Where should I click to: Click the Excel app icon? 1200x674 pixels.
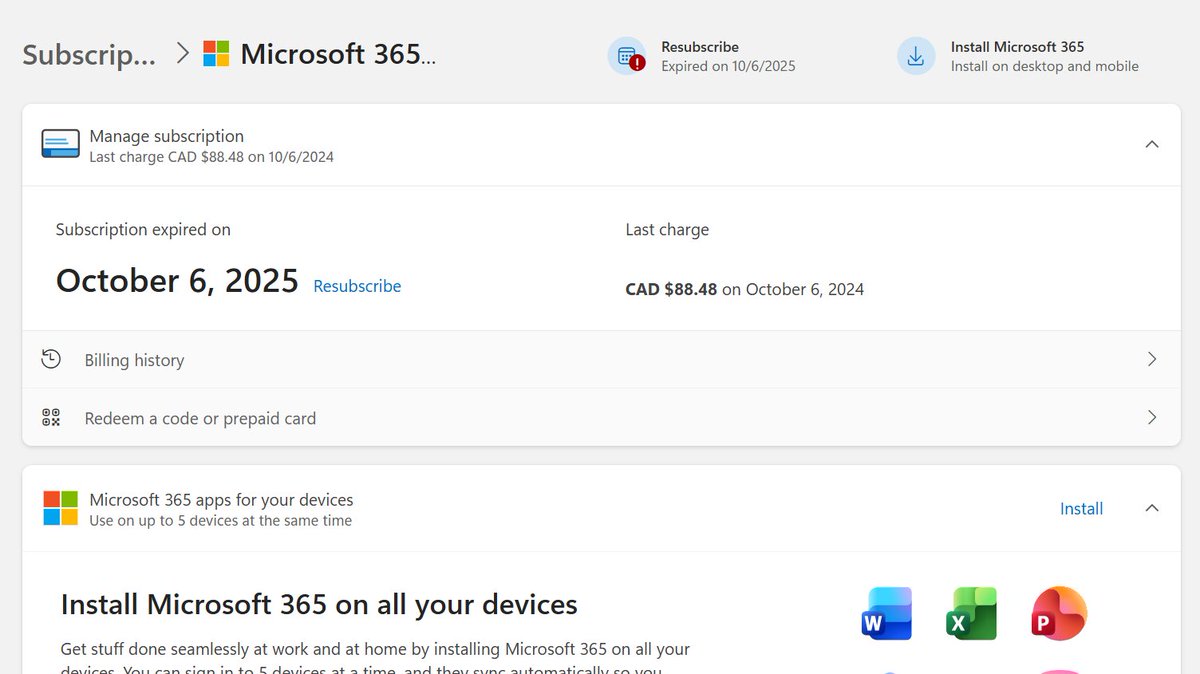coord(972,613)
